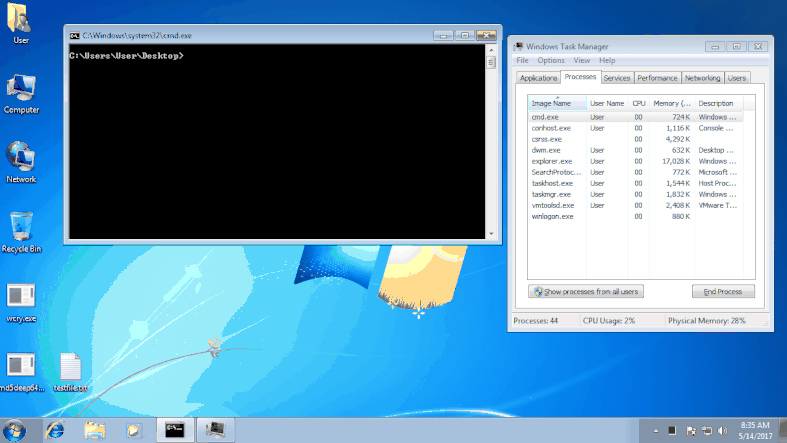The height and width of the screenshot is (443, 787).
Task: Open the File menu in Task Manager
Action: (x=522, y=60)
